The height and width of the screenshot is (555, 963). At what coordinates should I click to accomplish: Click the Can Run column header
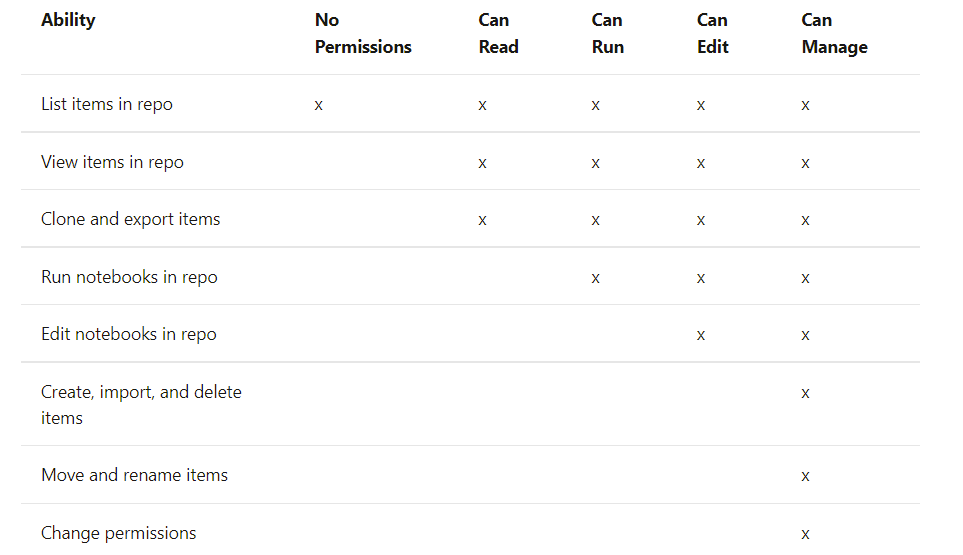(x=607, y=33)
